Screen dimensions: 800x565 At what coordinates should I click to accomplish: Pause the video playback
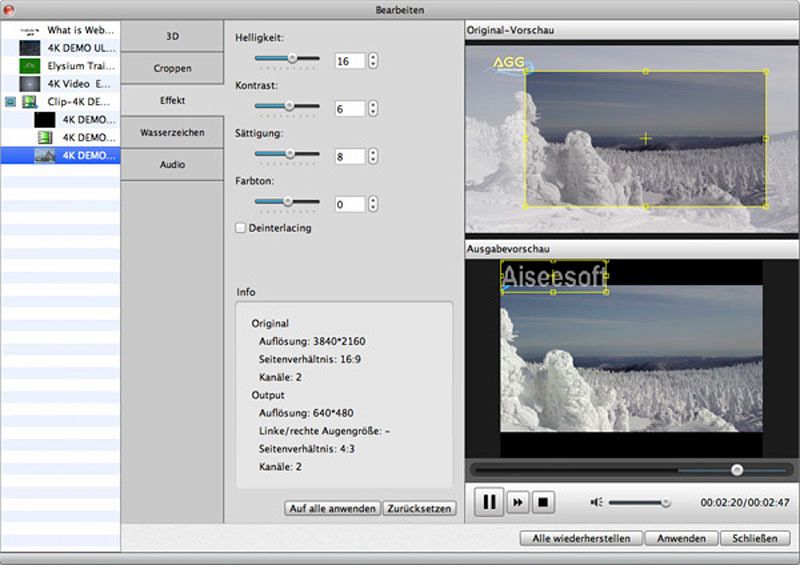(x=488, y=502)
